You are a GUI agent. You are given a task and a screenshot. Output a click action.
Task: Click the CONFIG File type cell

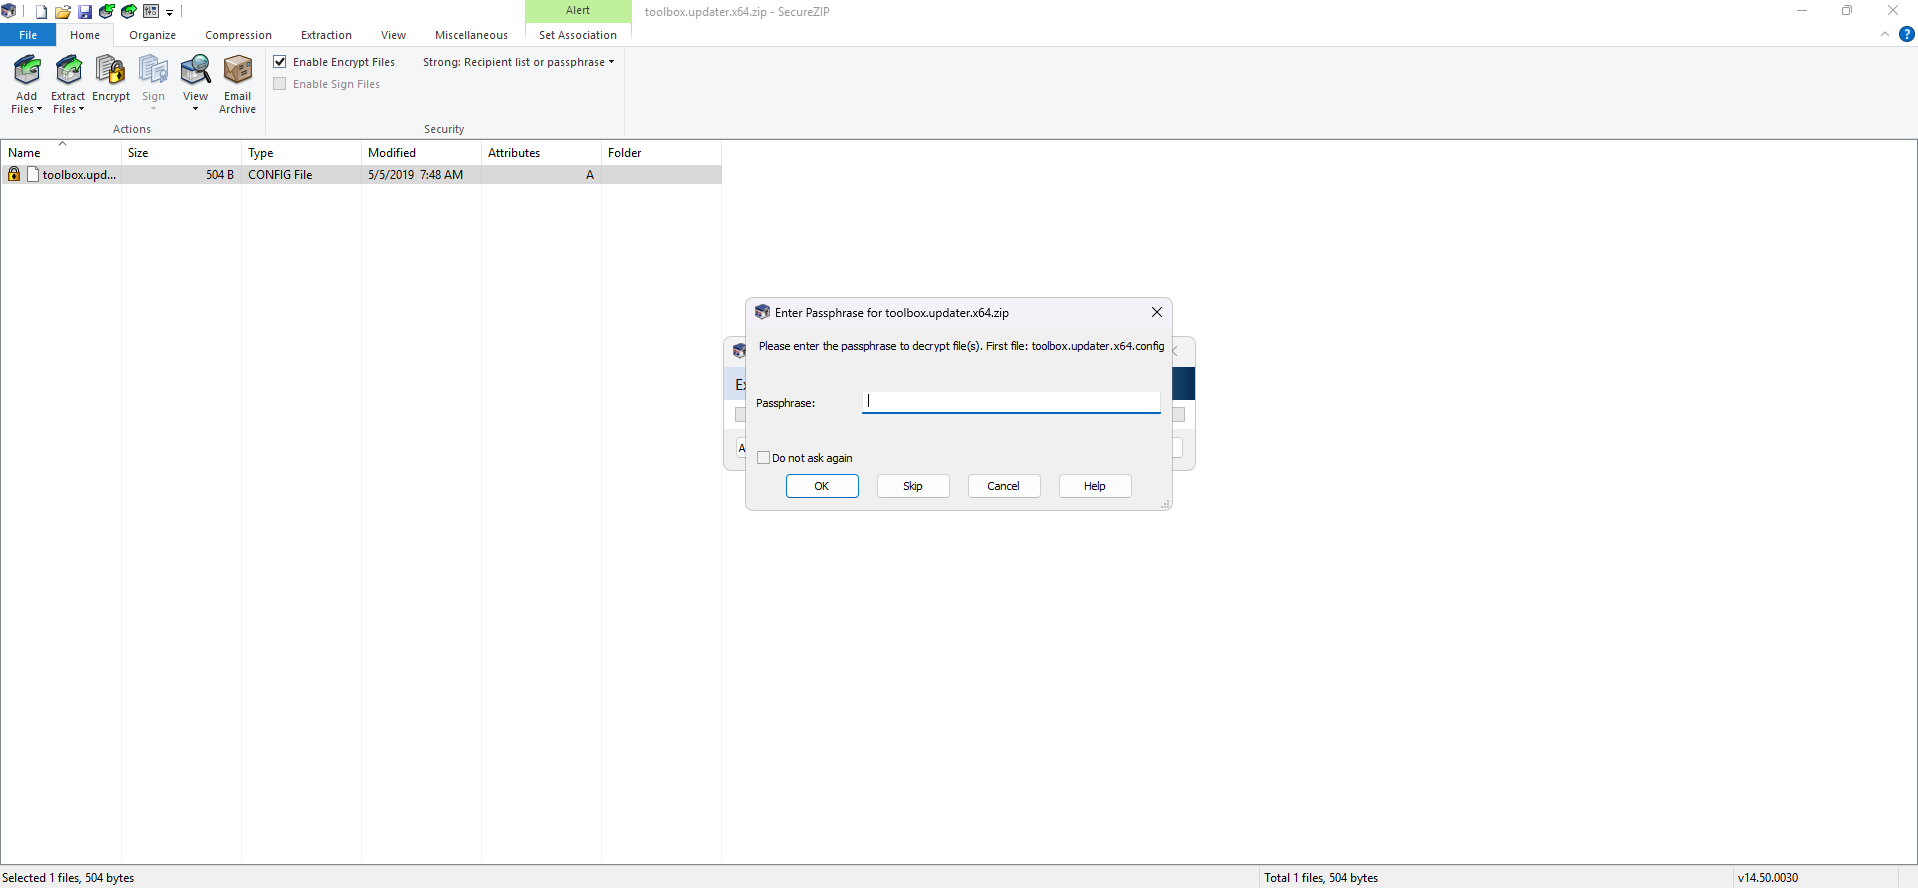(x=280, y=175)
